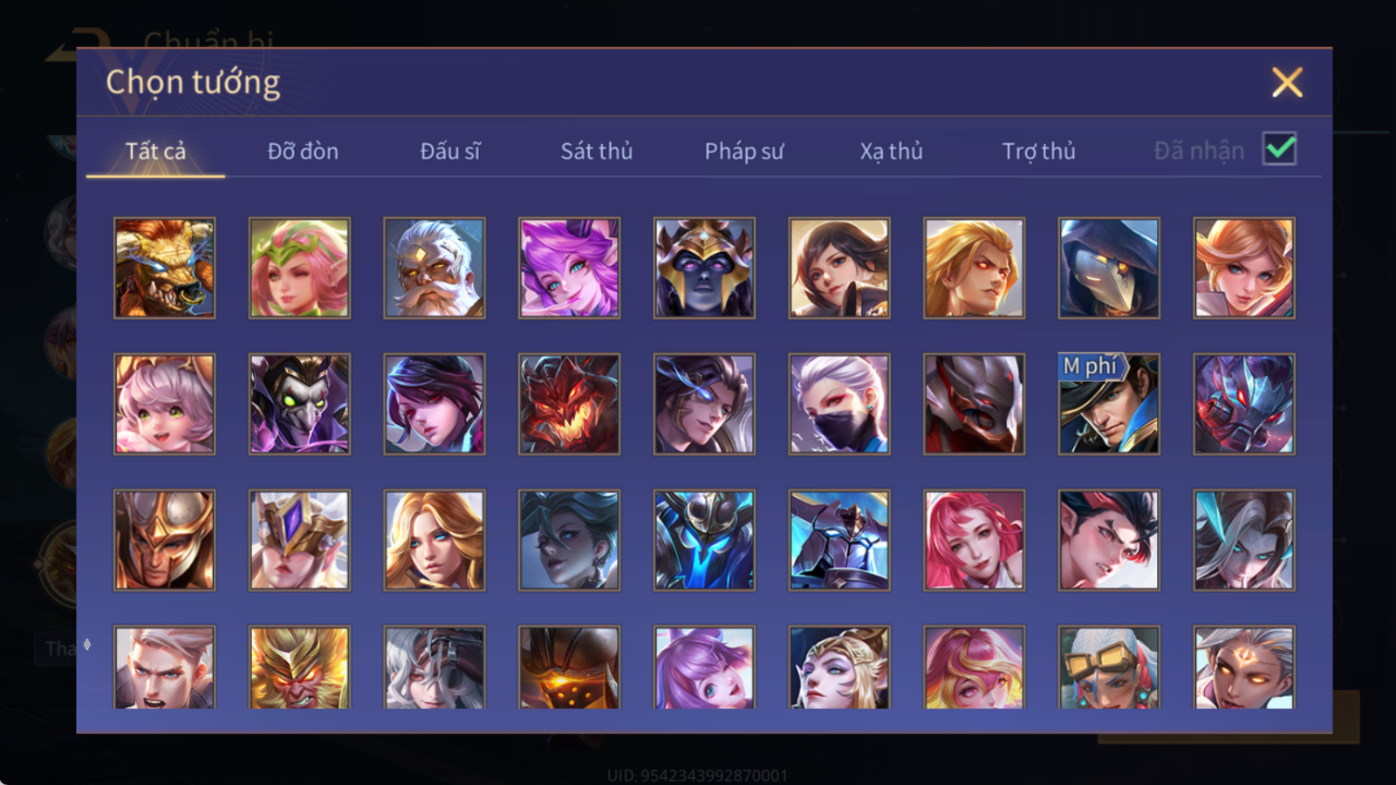Choose the red flaming demon hero portrait
Viewport: 1396px width, 785px height.
click(569, 404)
